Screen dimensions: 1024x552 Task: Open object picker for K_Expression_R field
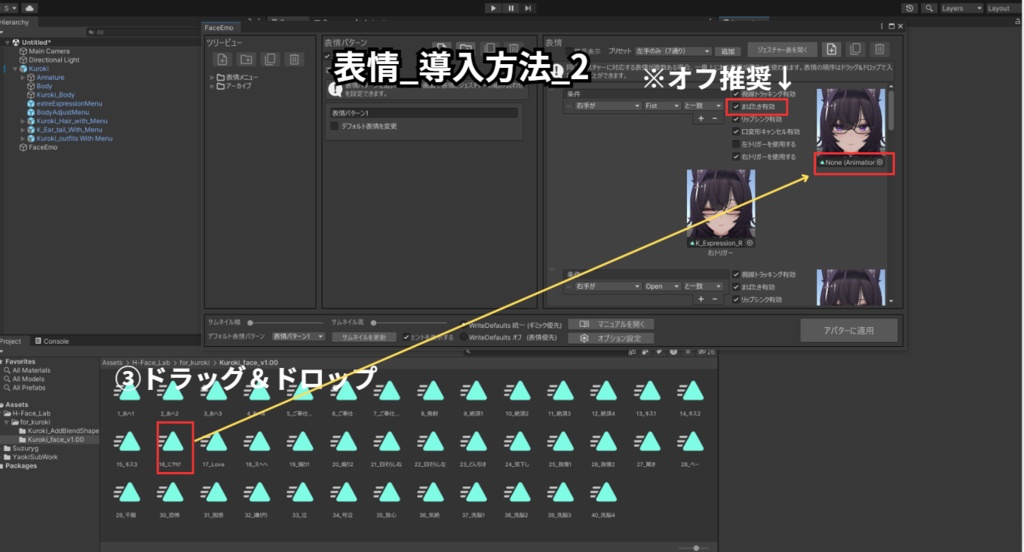click(x=750, y=243)
